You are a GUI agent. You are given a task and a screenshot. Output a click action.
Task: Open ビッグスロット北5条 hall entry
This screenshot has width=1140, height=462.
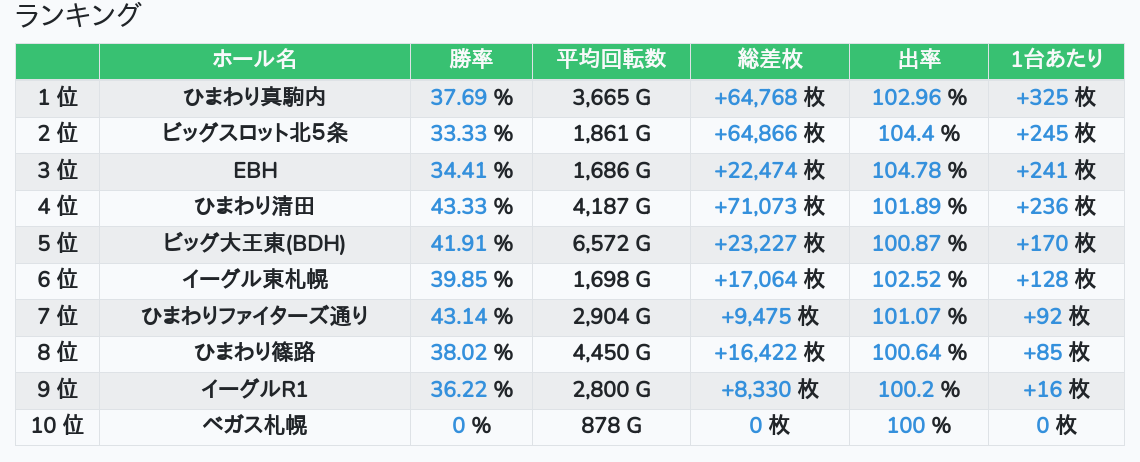(255, 134)
